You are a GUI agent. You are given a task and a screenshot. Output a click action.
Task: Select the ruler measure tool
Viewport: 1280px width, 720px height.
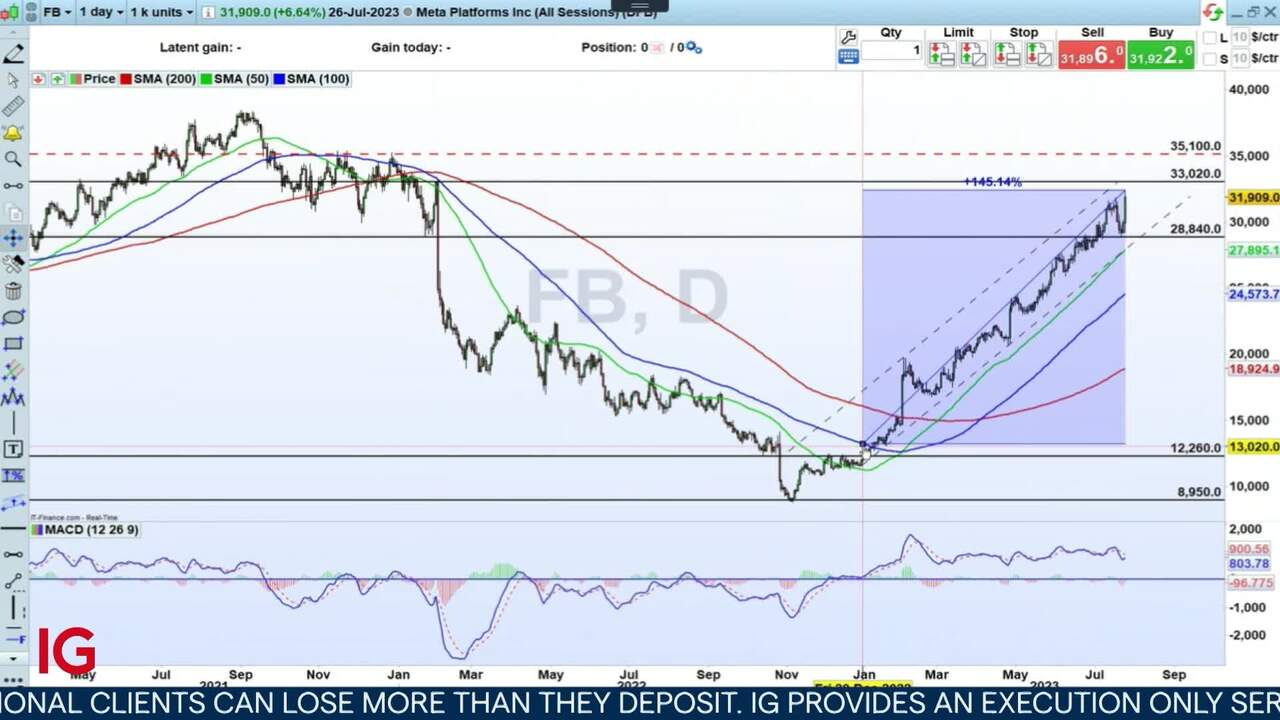(x=13, y=106)
